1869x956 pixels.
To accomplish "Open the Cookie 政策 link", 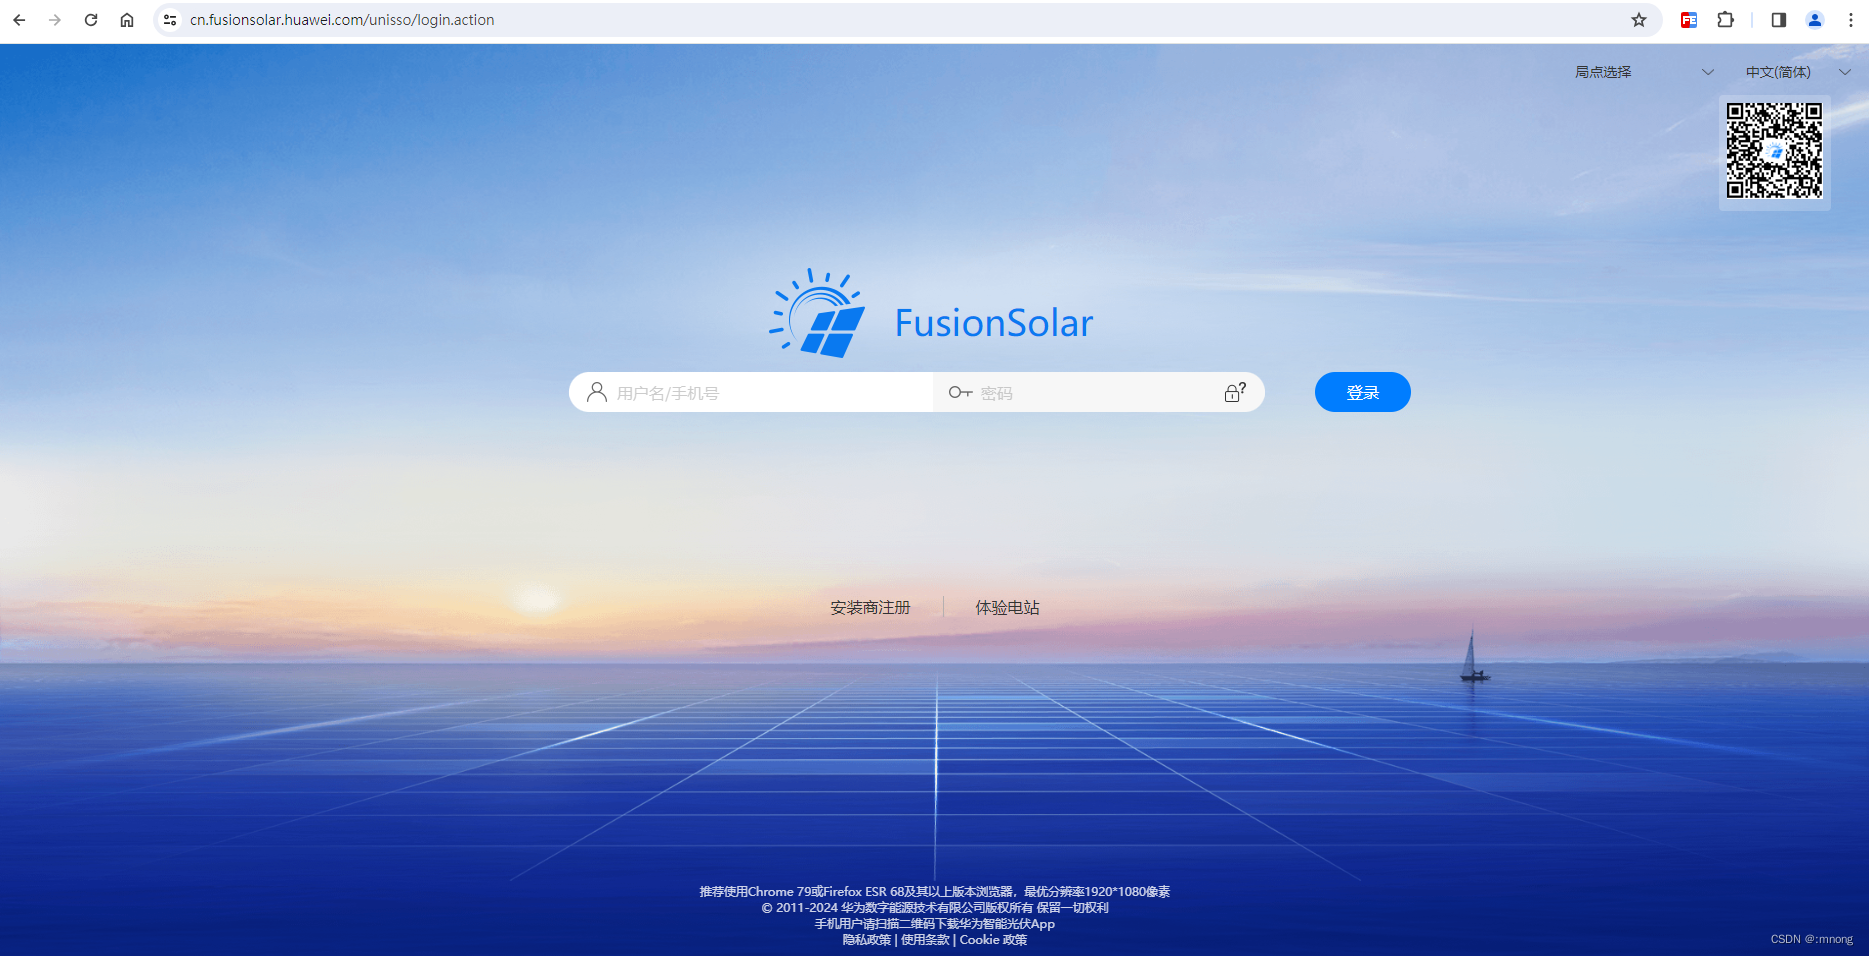I will (993, 940).
